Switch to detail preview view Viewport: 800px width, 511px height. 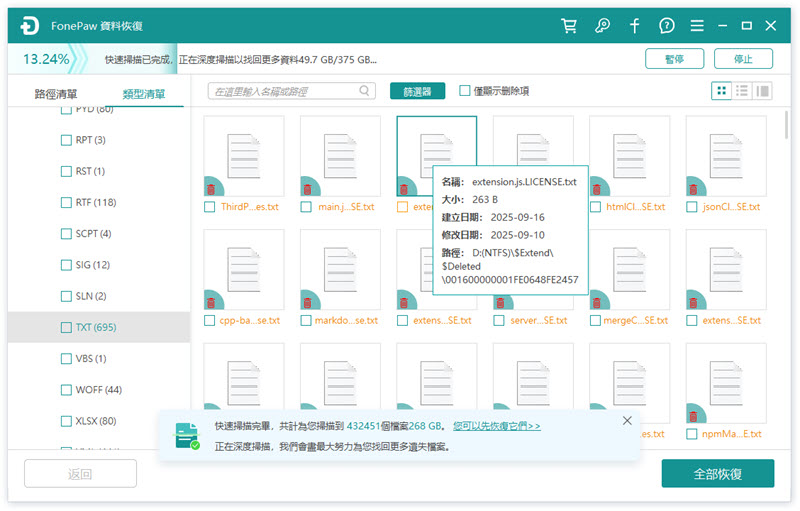(762, 91)
